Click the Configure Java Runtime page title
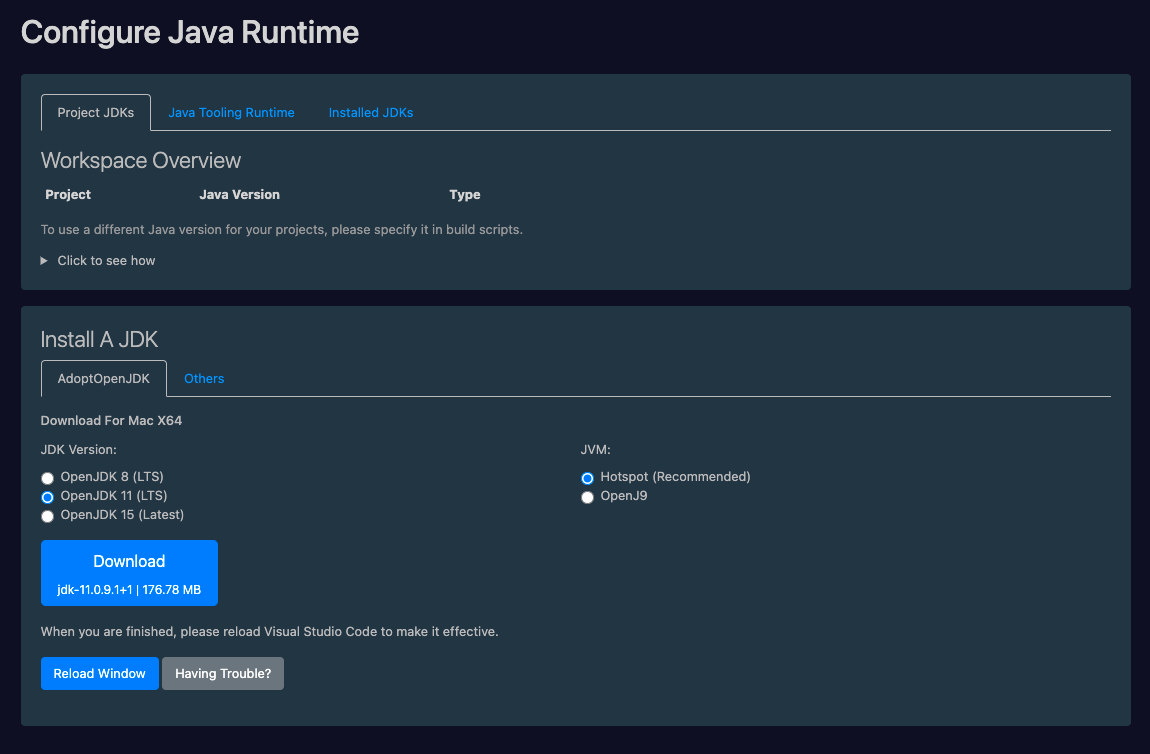 pyautogui.click(x=190, y=32)
